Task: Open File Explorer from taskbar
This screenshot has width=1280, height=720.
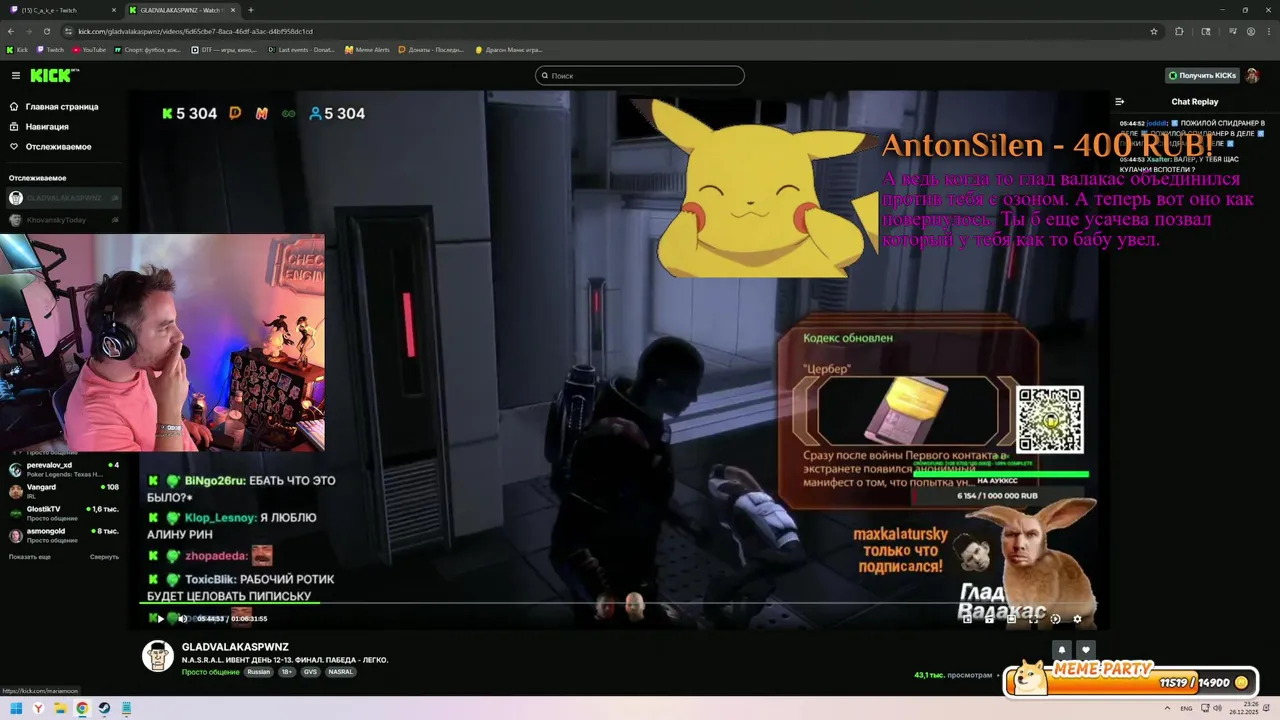Action: [60, 708]
